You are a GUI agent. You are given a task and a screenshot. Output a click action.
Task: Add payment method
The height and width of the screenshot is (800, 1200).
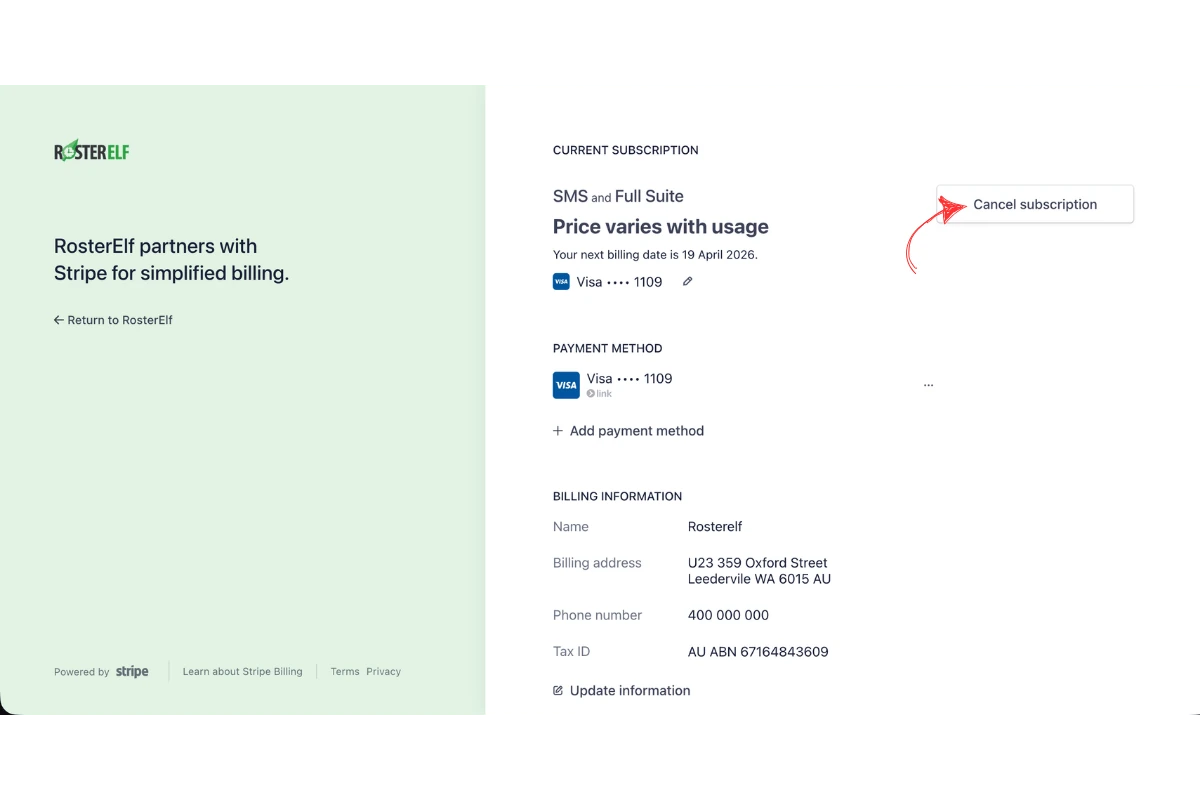click(628, 431)
